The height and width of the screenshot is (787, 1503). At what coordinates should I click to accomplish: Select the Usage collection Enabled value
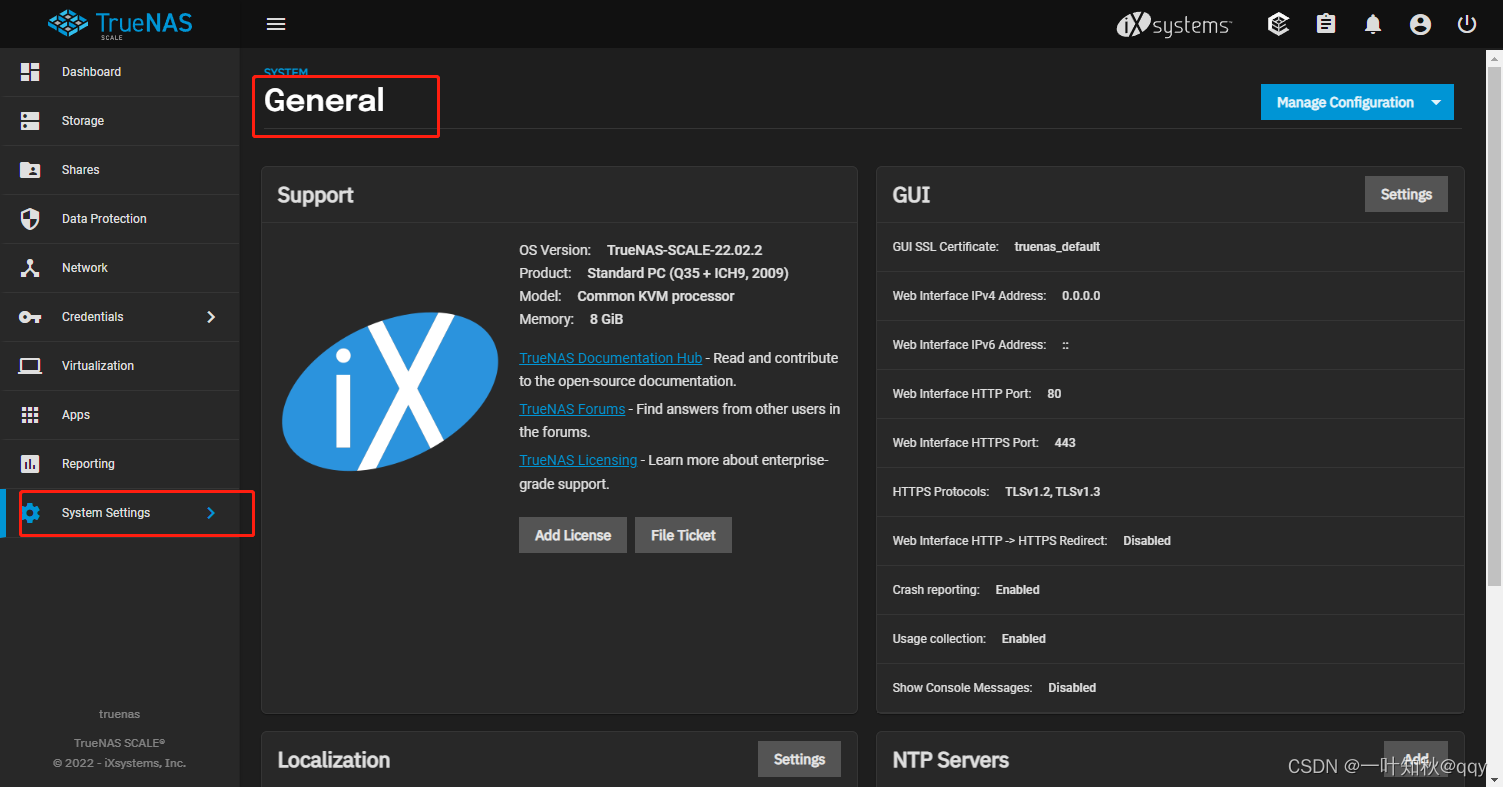(x=1024, y=639)
